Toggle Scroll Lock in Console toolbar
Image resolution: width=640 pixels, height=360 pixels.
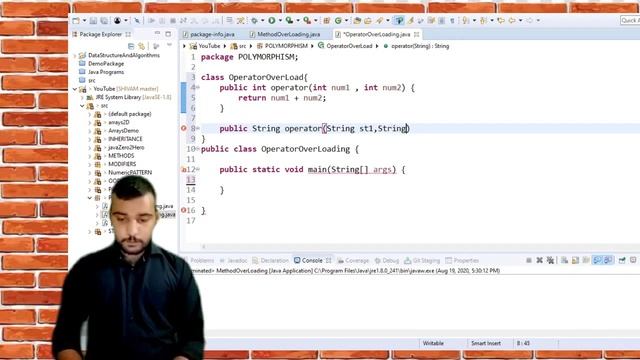click(576, 260)
